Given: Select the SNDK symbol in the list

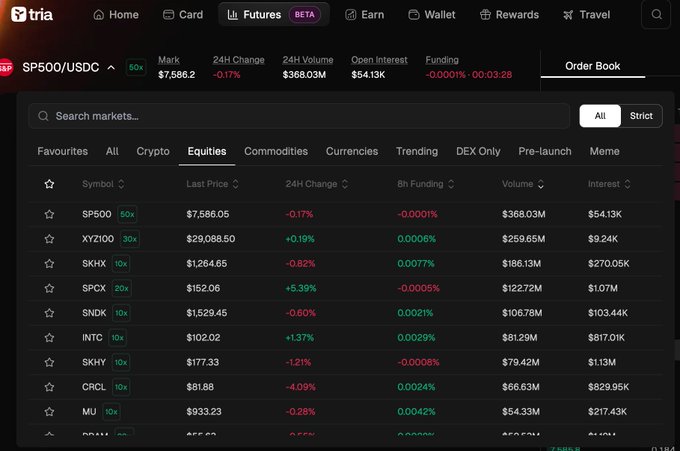Looking at the screenshot, I should click(x=94, y=313).
